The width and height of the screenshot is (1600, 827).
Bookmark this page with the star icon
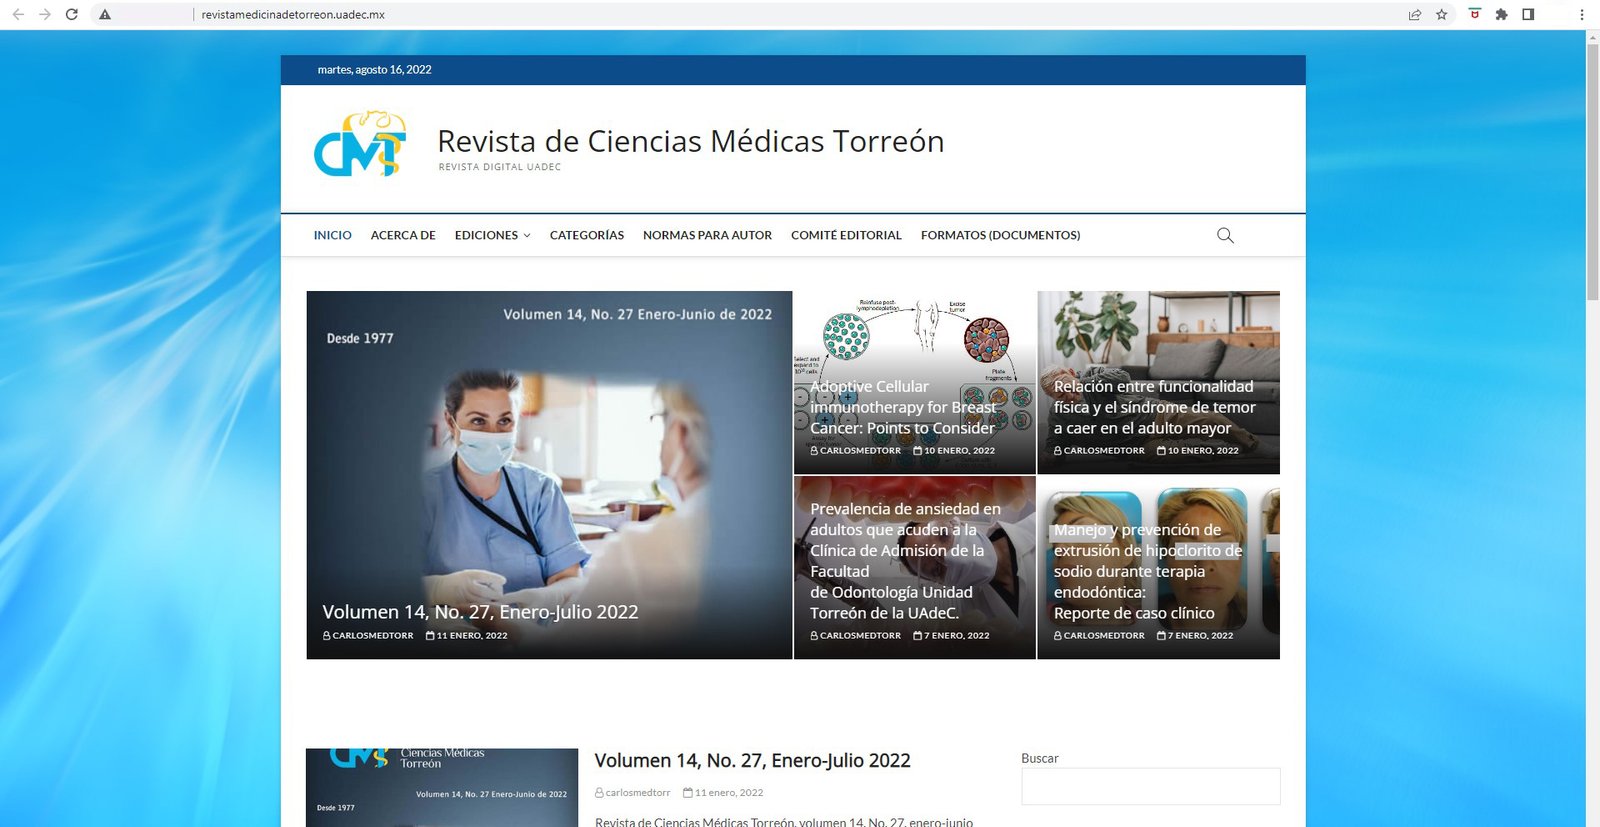(1441, 15)
